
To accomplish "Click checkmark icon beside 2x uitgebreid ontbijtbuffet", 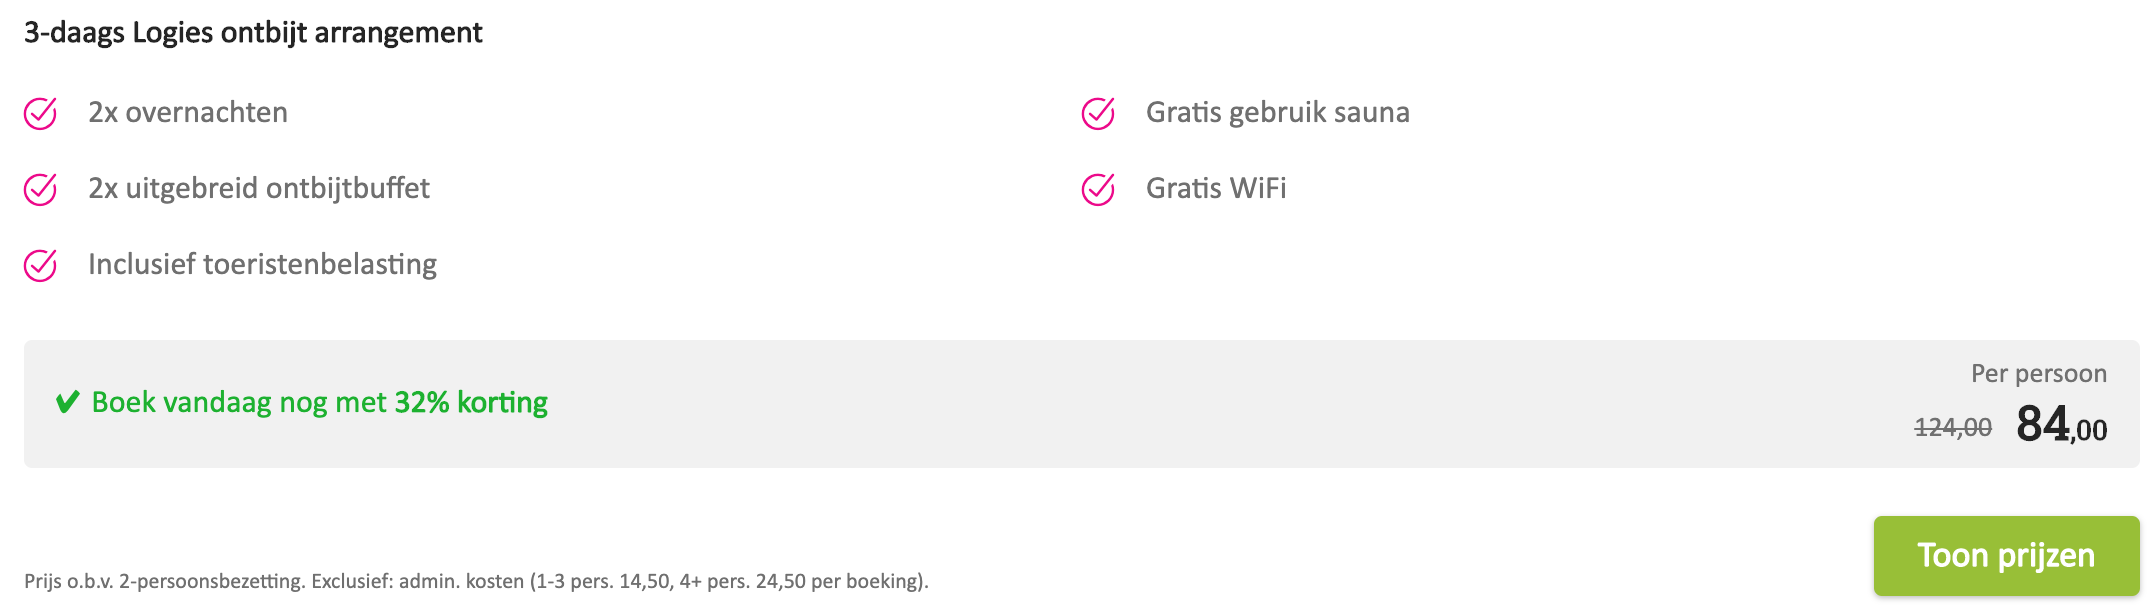I will click(x=40, y=189).
